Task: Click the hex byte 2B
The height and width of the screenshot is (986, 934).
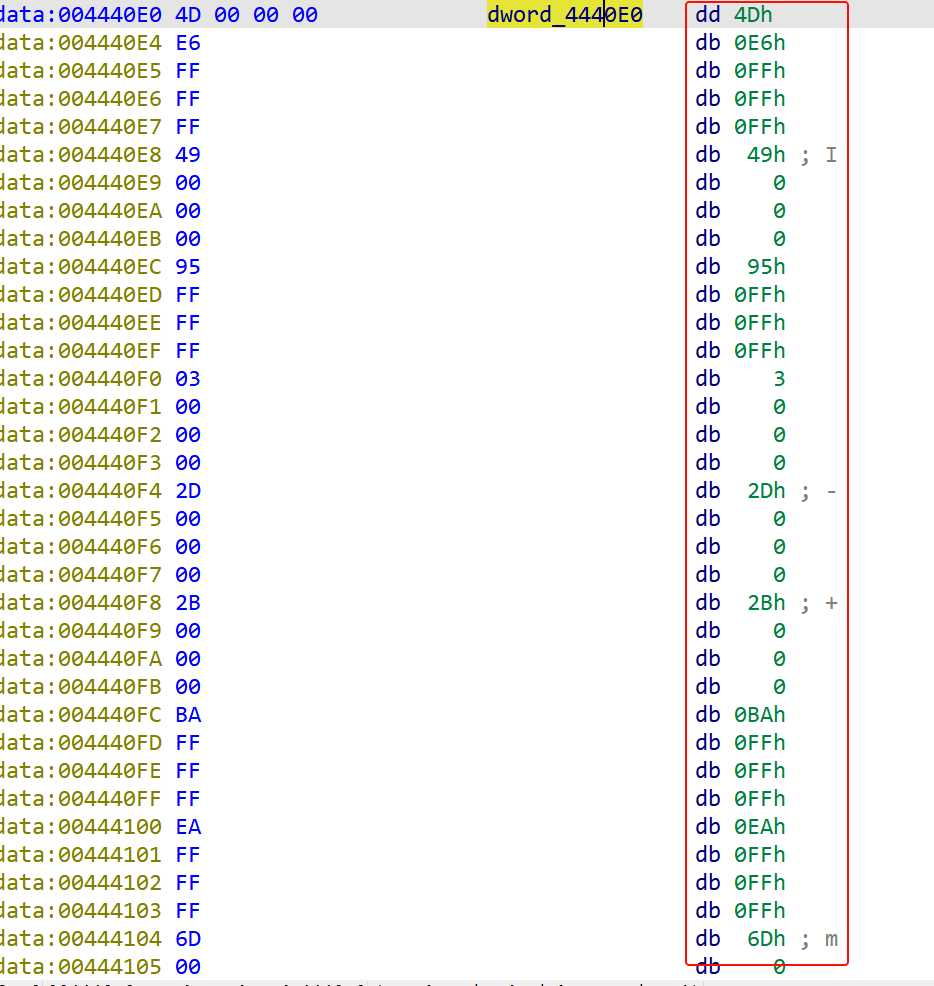Action: pyautogui.click(x=188, y=602)
